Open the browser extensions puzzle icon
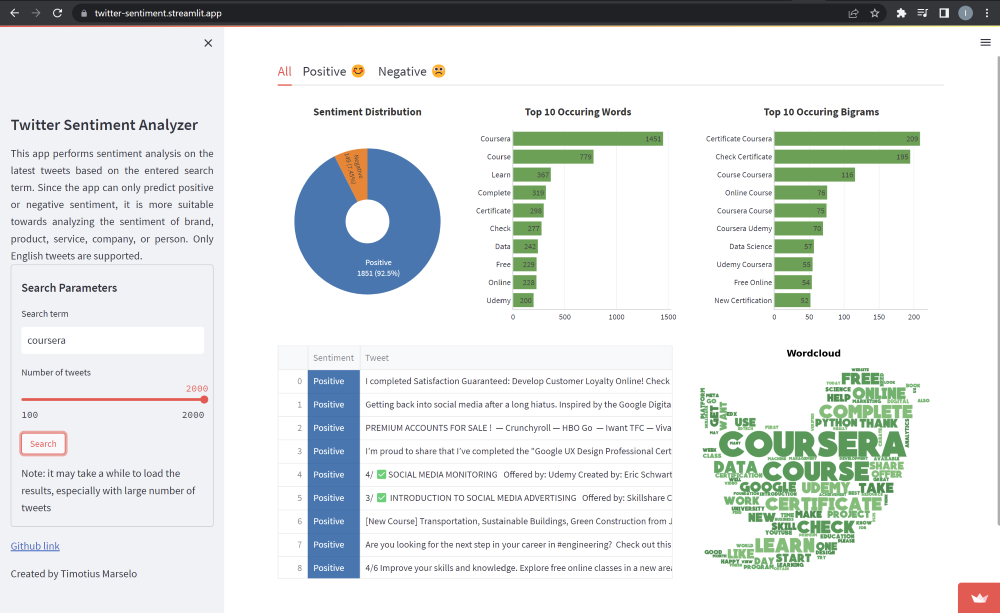 901,13
